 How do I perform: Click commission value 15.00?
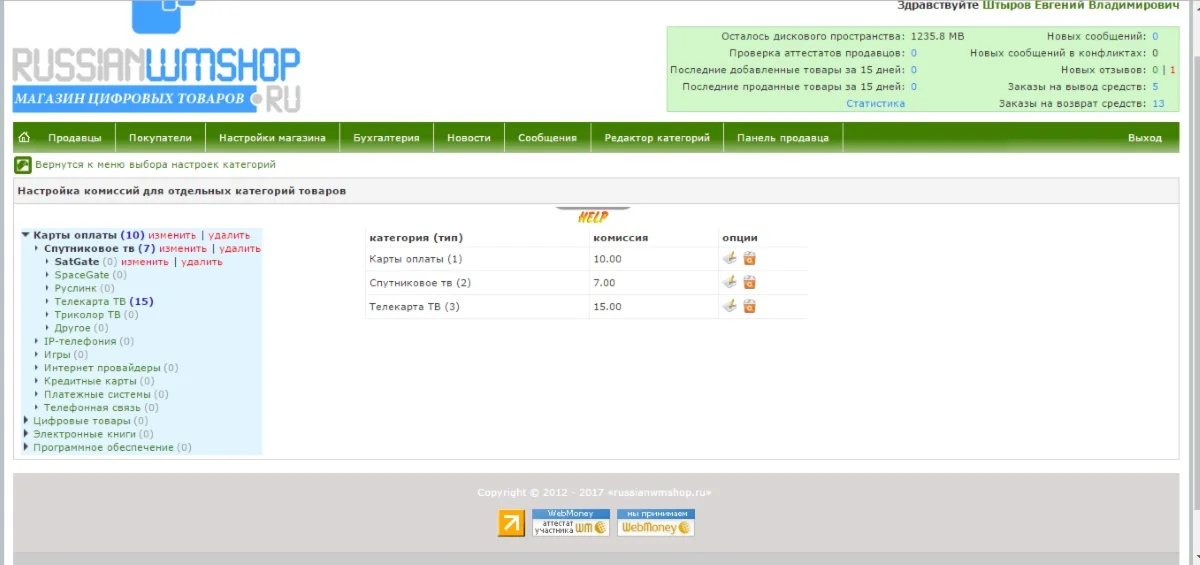click(x=607, y=306)
